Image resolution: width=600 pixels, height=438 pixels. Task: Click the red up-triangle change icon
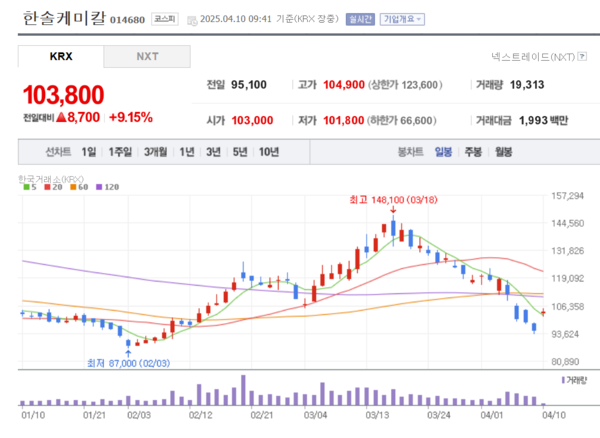click(x=61, y=117)
